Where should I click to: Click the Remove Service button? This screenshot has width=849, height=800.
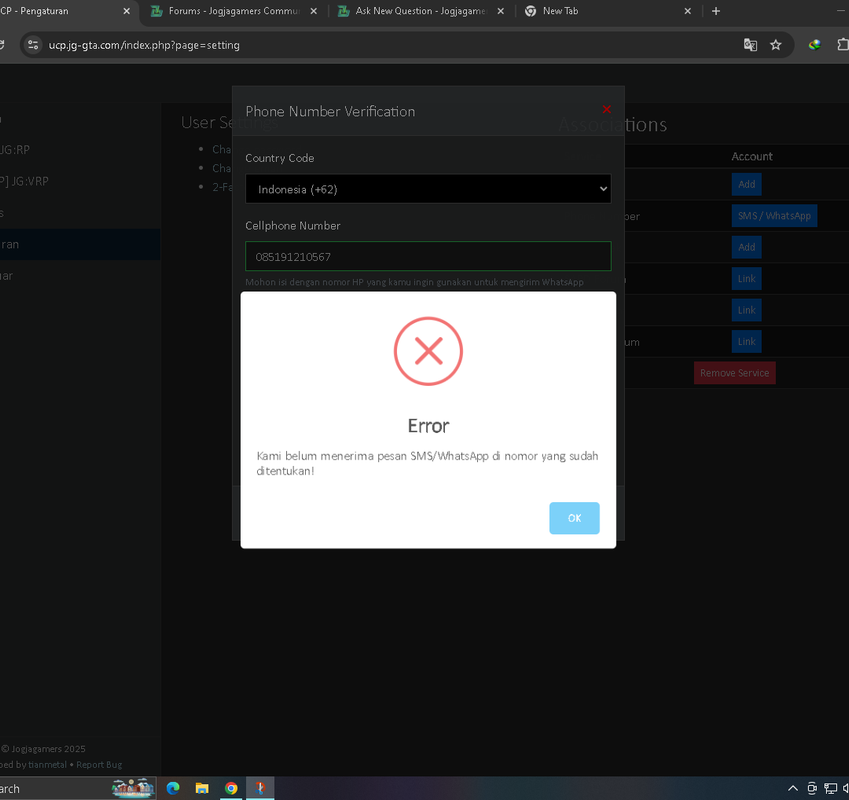(x=734, y=373)
